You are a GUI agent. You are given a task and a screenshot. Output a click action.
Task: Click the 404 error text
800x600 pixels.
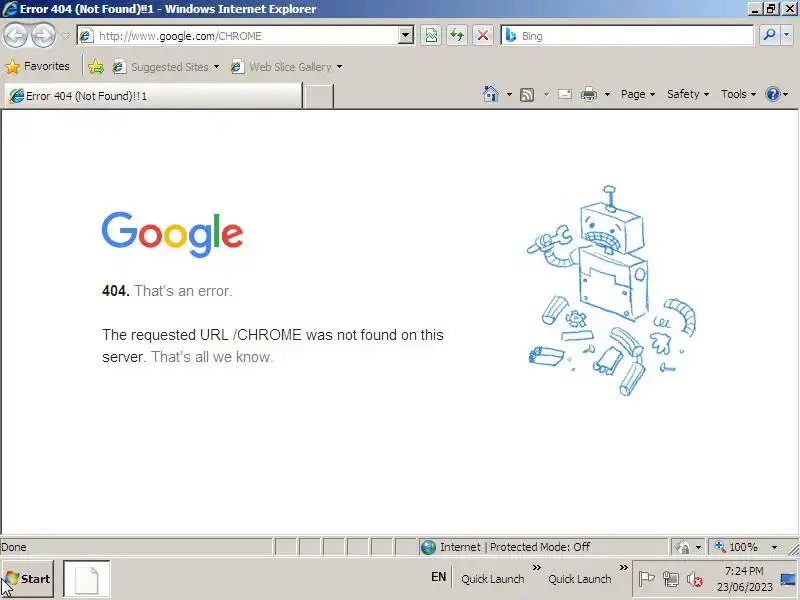[167, 291]
